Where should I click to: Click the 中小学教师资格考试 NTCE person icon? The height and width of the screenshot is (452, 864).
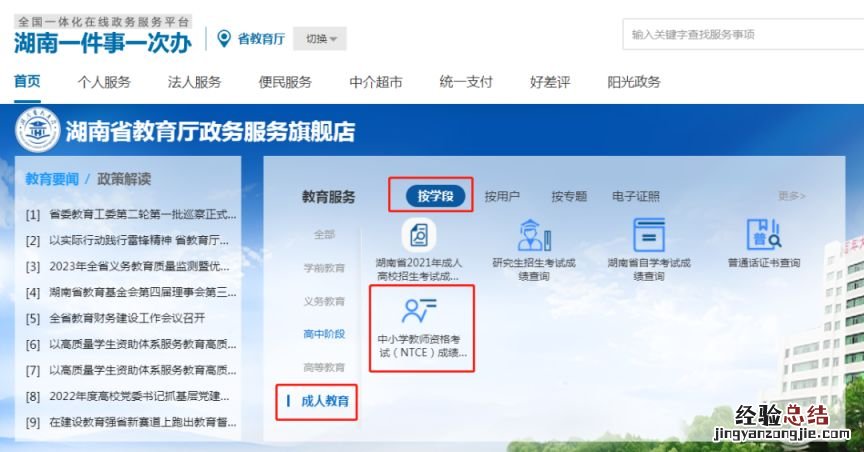click(419, 310)
